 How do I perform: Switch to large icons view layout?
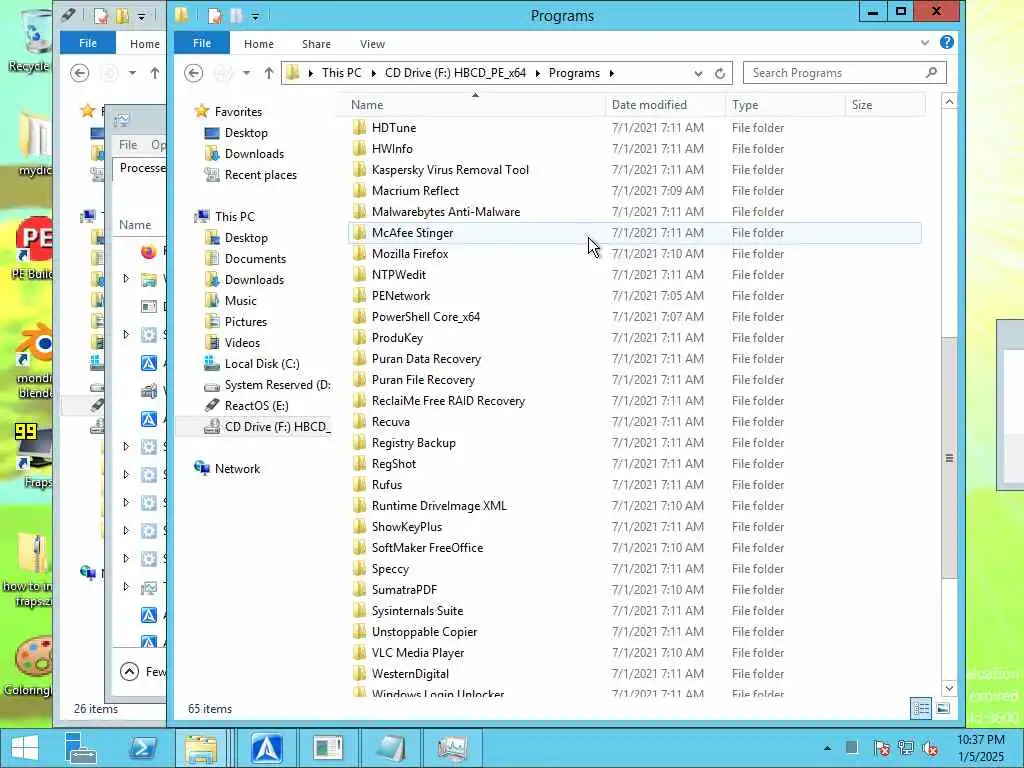942,709
